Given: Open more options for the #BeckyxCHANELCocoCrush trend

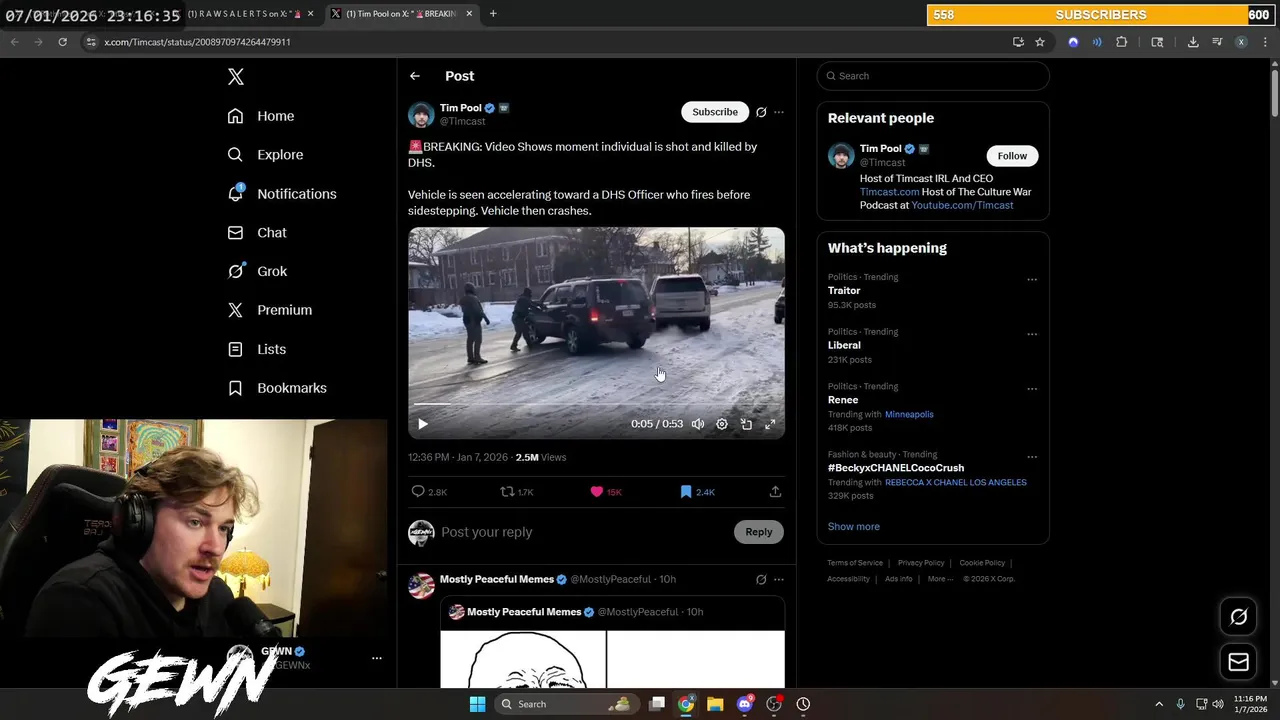Looking at the screenshot, I should click(x=1032, y=457).
